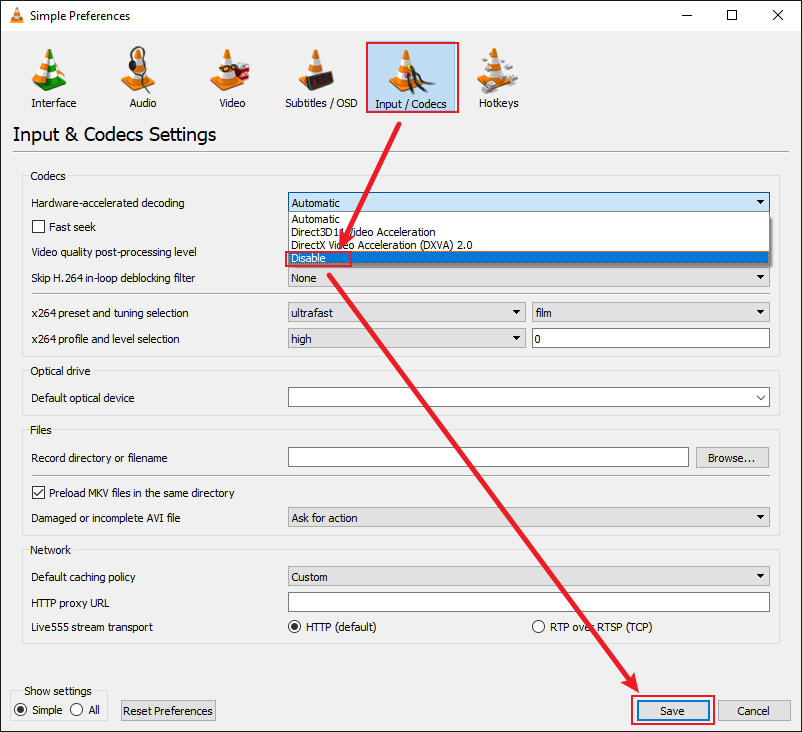
Task: Select the RTP over RTSP (TCP) radio button
Action: click(538, 626)
